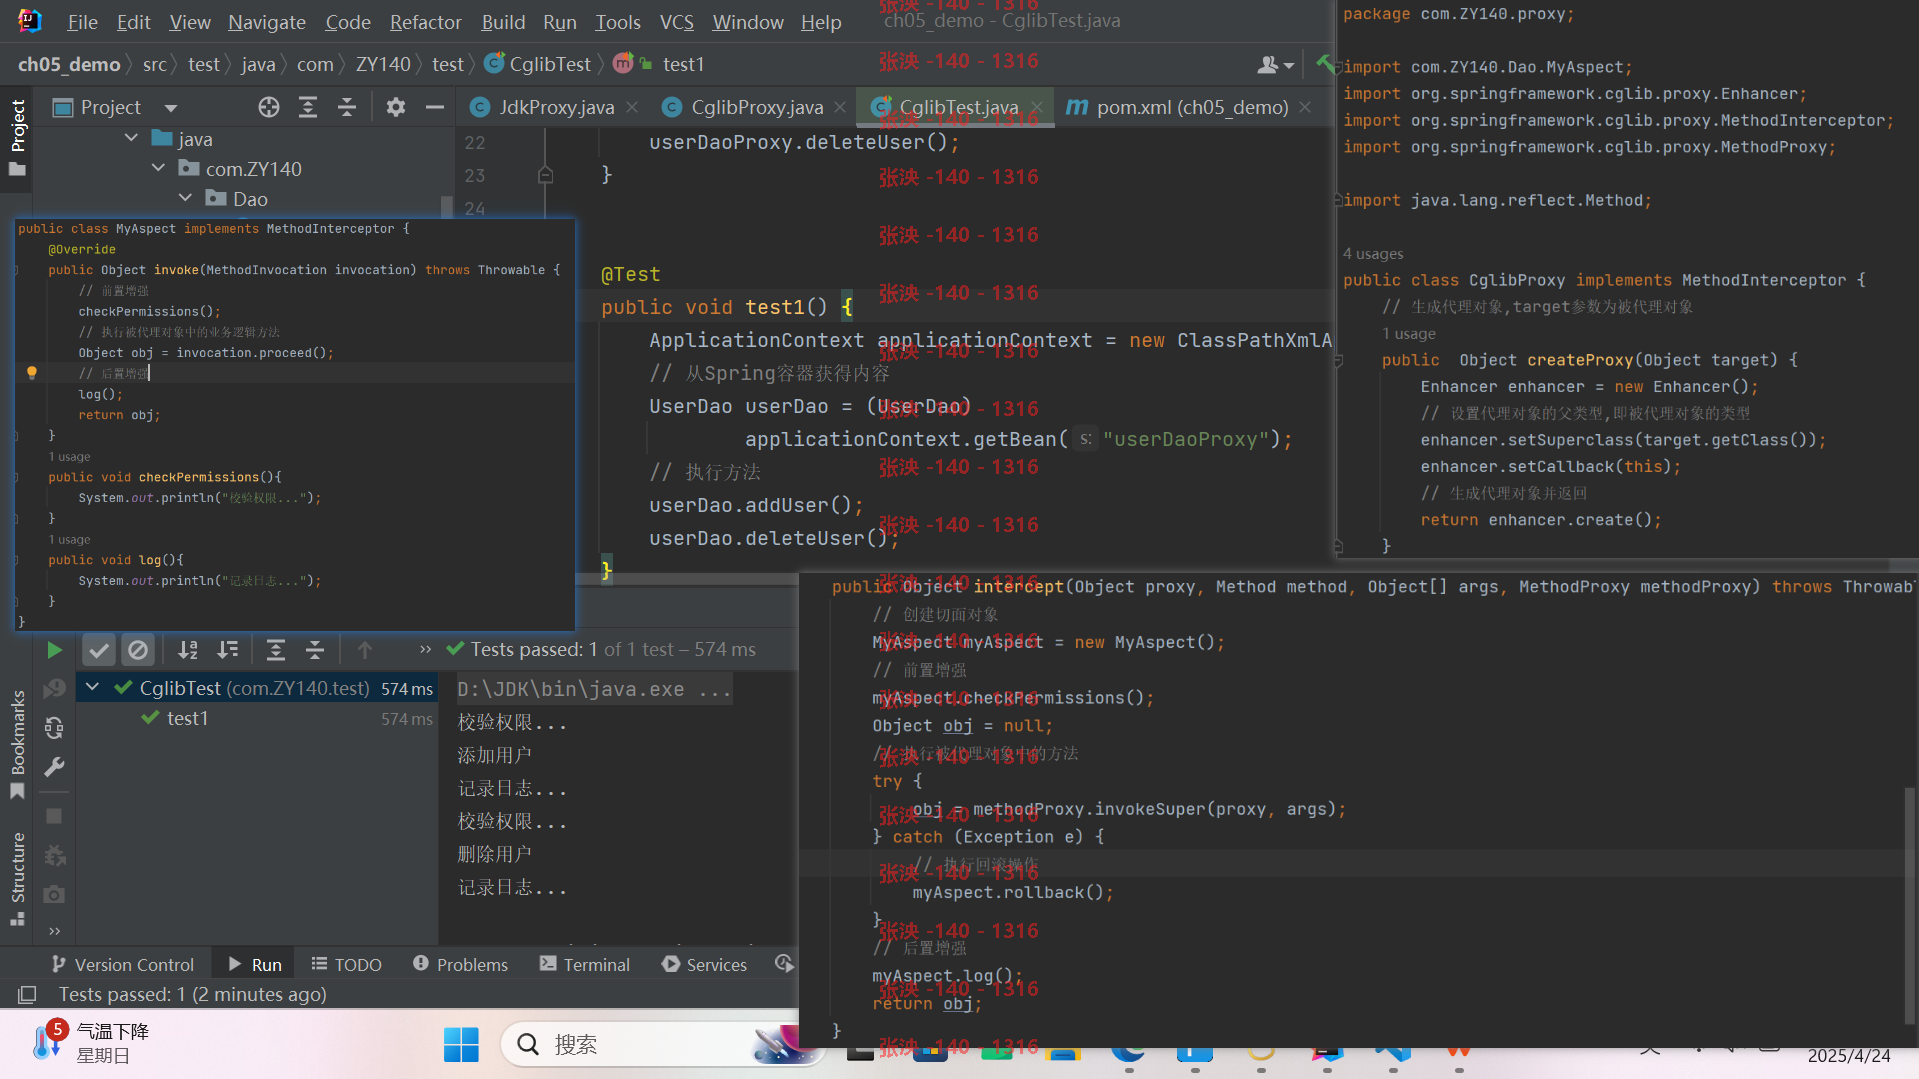Show more Run sidebar actions

pyautogui.click(x=54, y=931)
